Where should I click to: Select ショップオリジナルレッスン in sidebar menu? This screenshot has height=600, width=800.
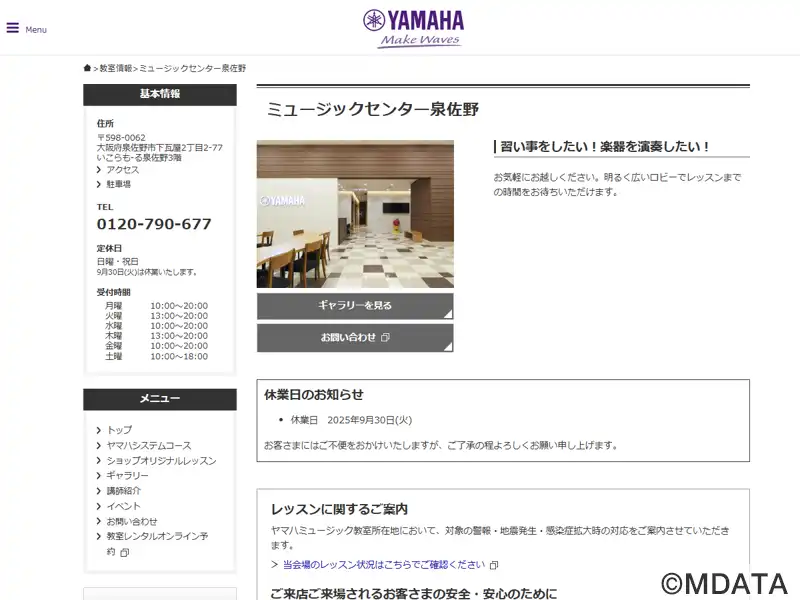[161, 461]
